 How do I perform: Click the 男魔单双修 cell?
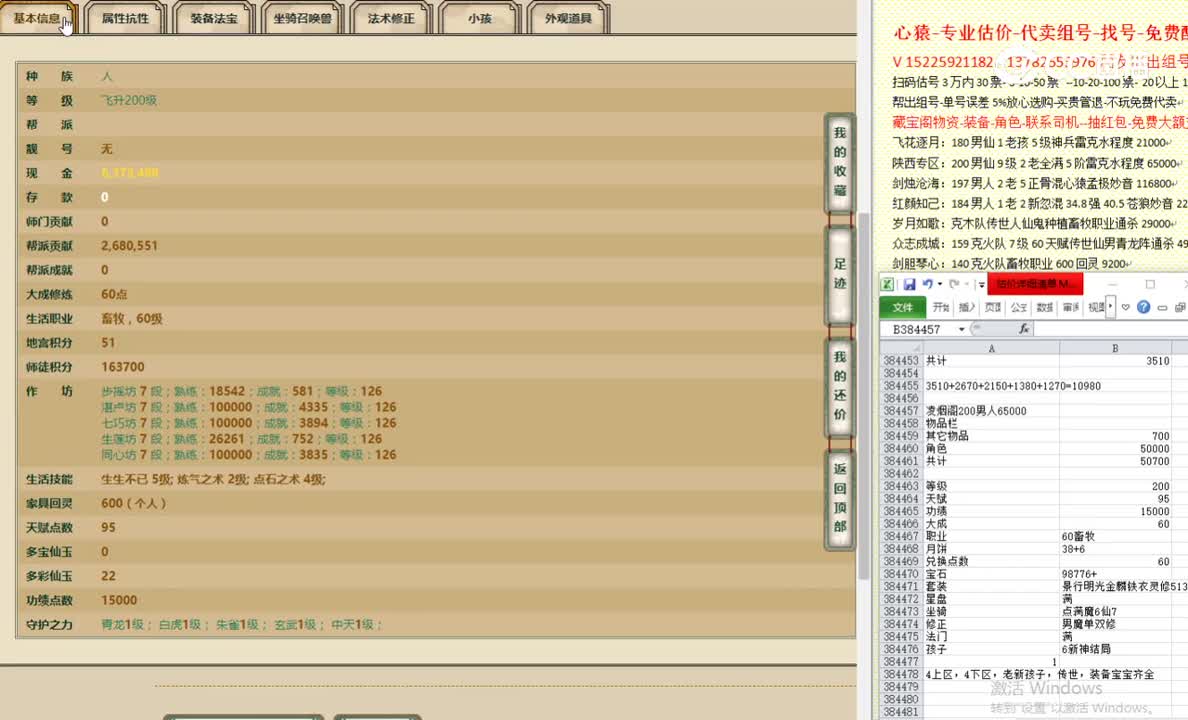(1115, 625)
